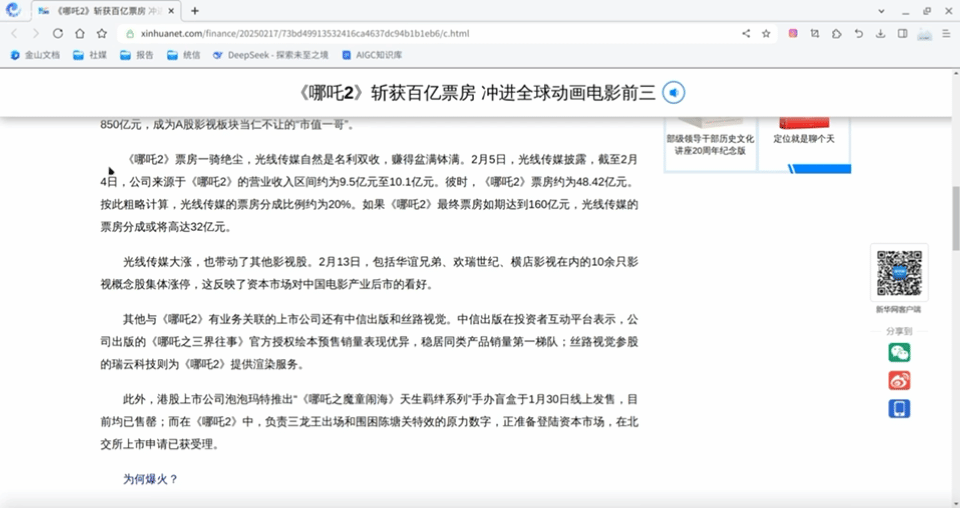The image size is (960, 508).
Task: Expand the tab list dropdown chevron
Action: click(x=881, y=10)
